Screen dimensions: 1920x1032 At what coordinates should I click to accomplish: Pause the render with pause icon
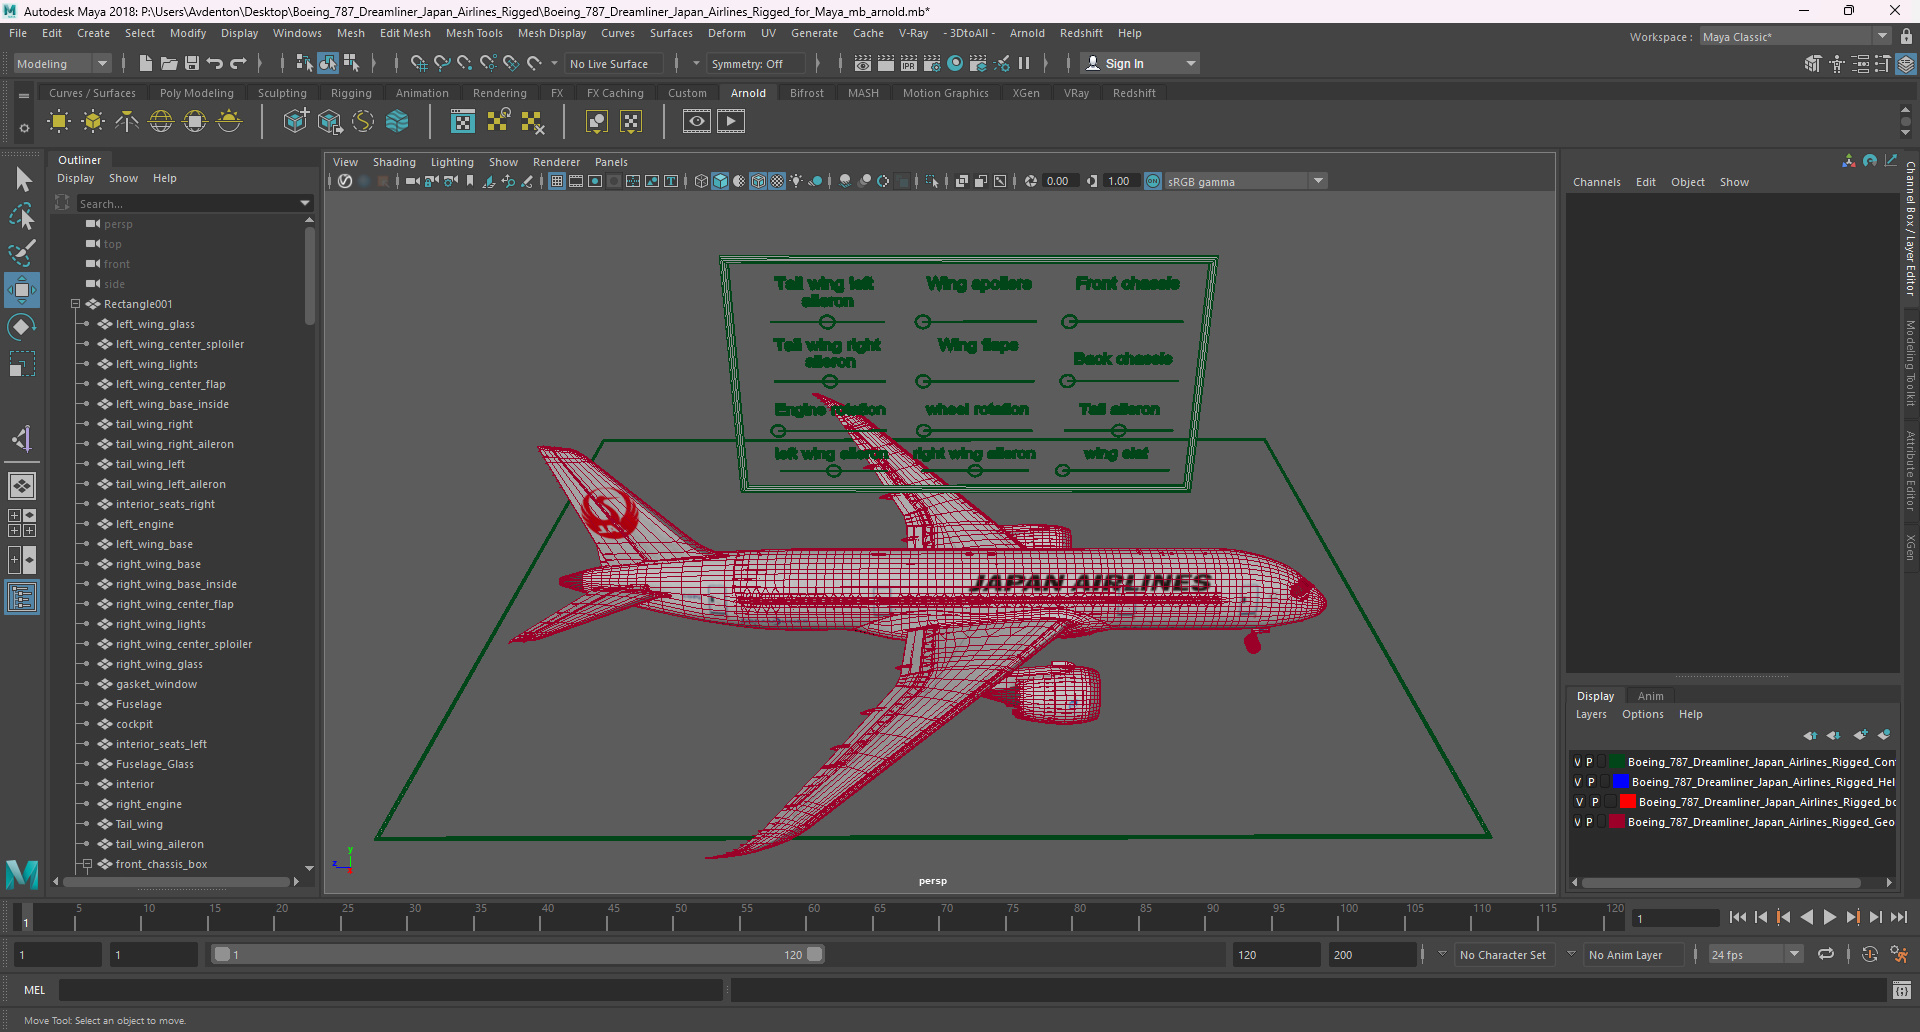click(x=1024, y=63)
